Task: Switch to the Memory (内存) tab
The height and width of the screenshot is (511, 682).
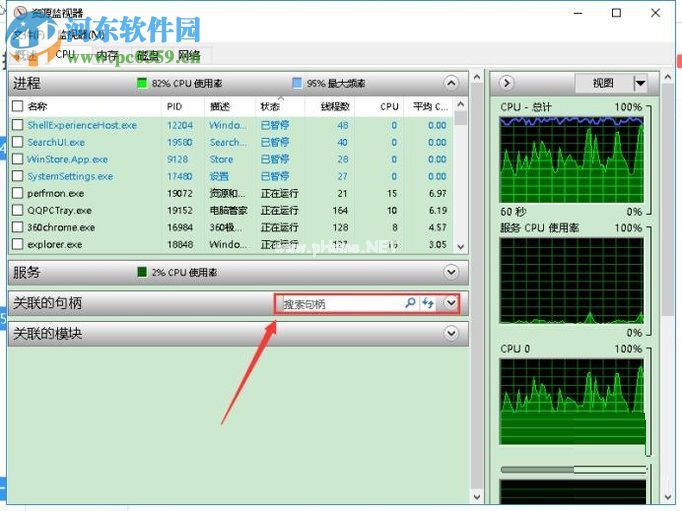Action: point(107,55)
